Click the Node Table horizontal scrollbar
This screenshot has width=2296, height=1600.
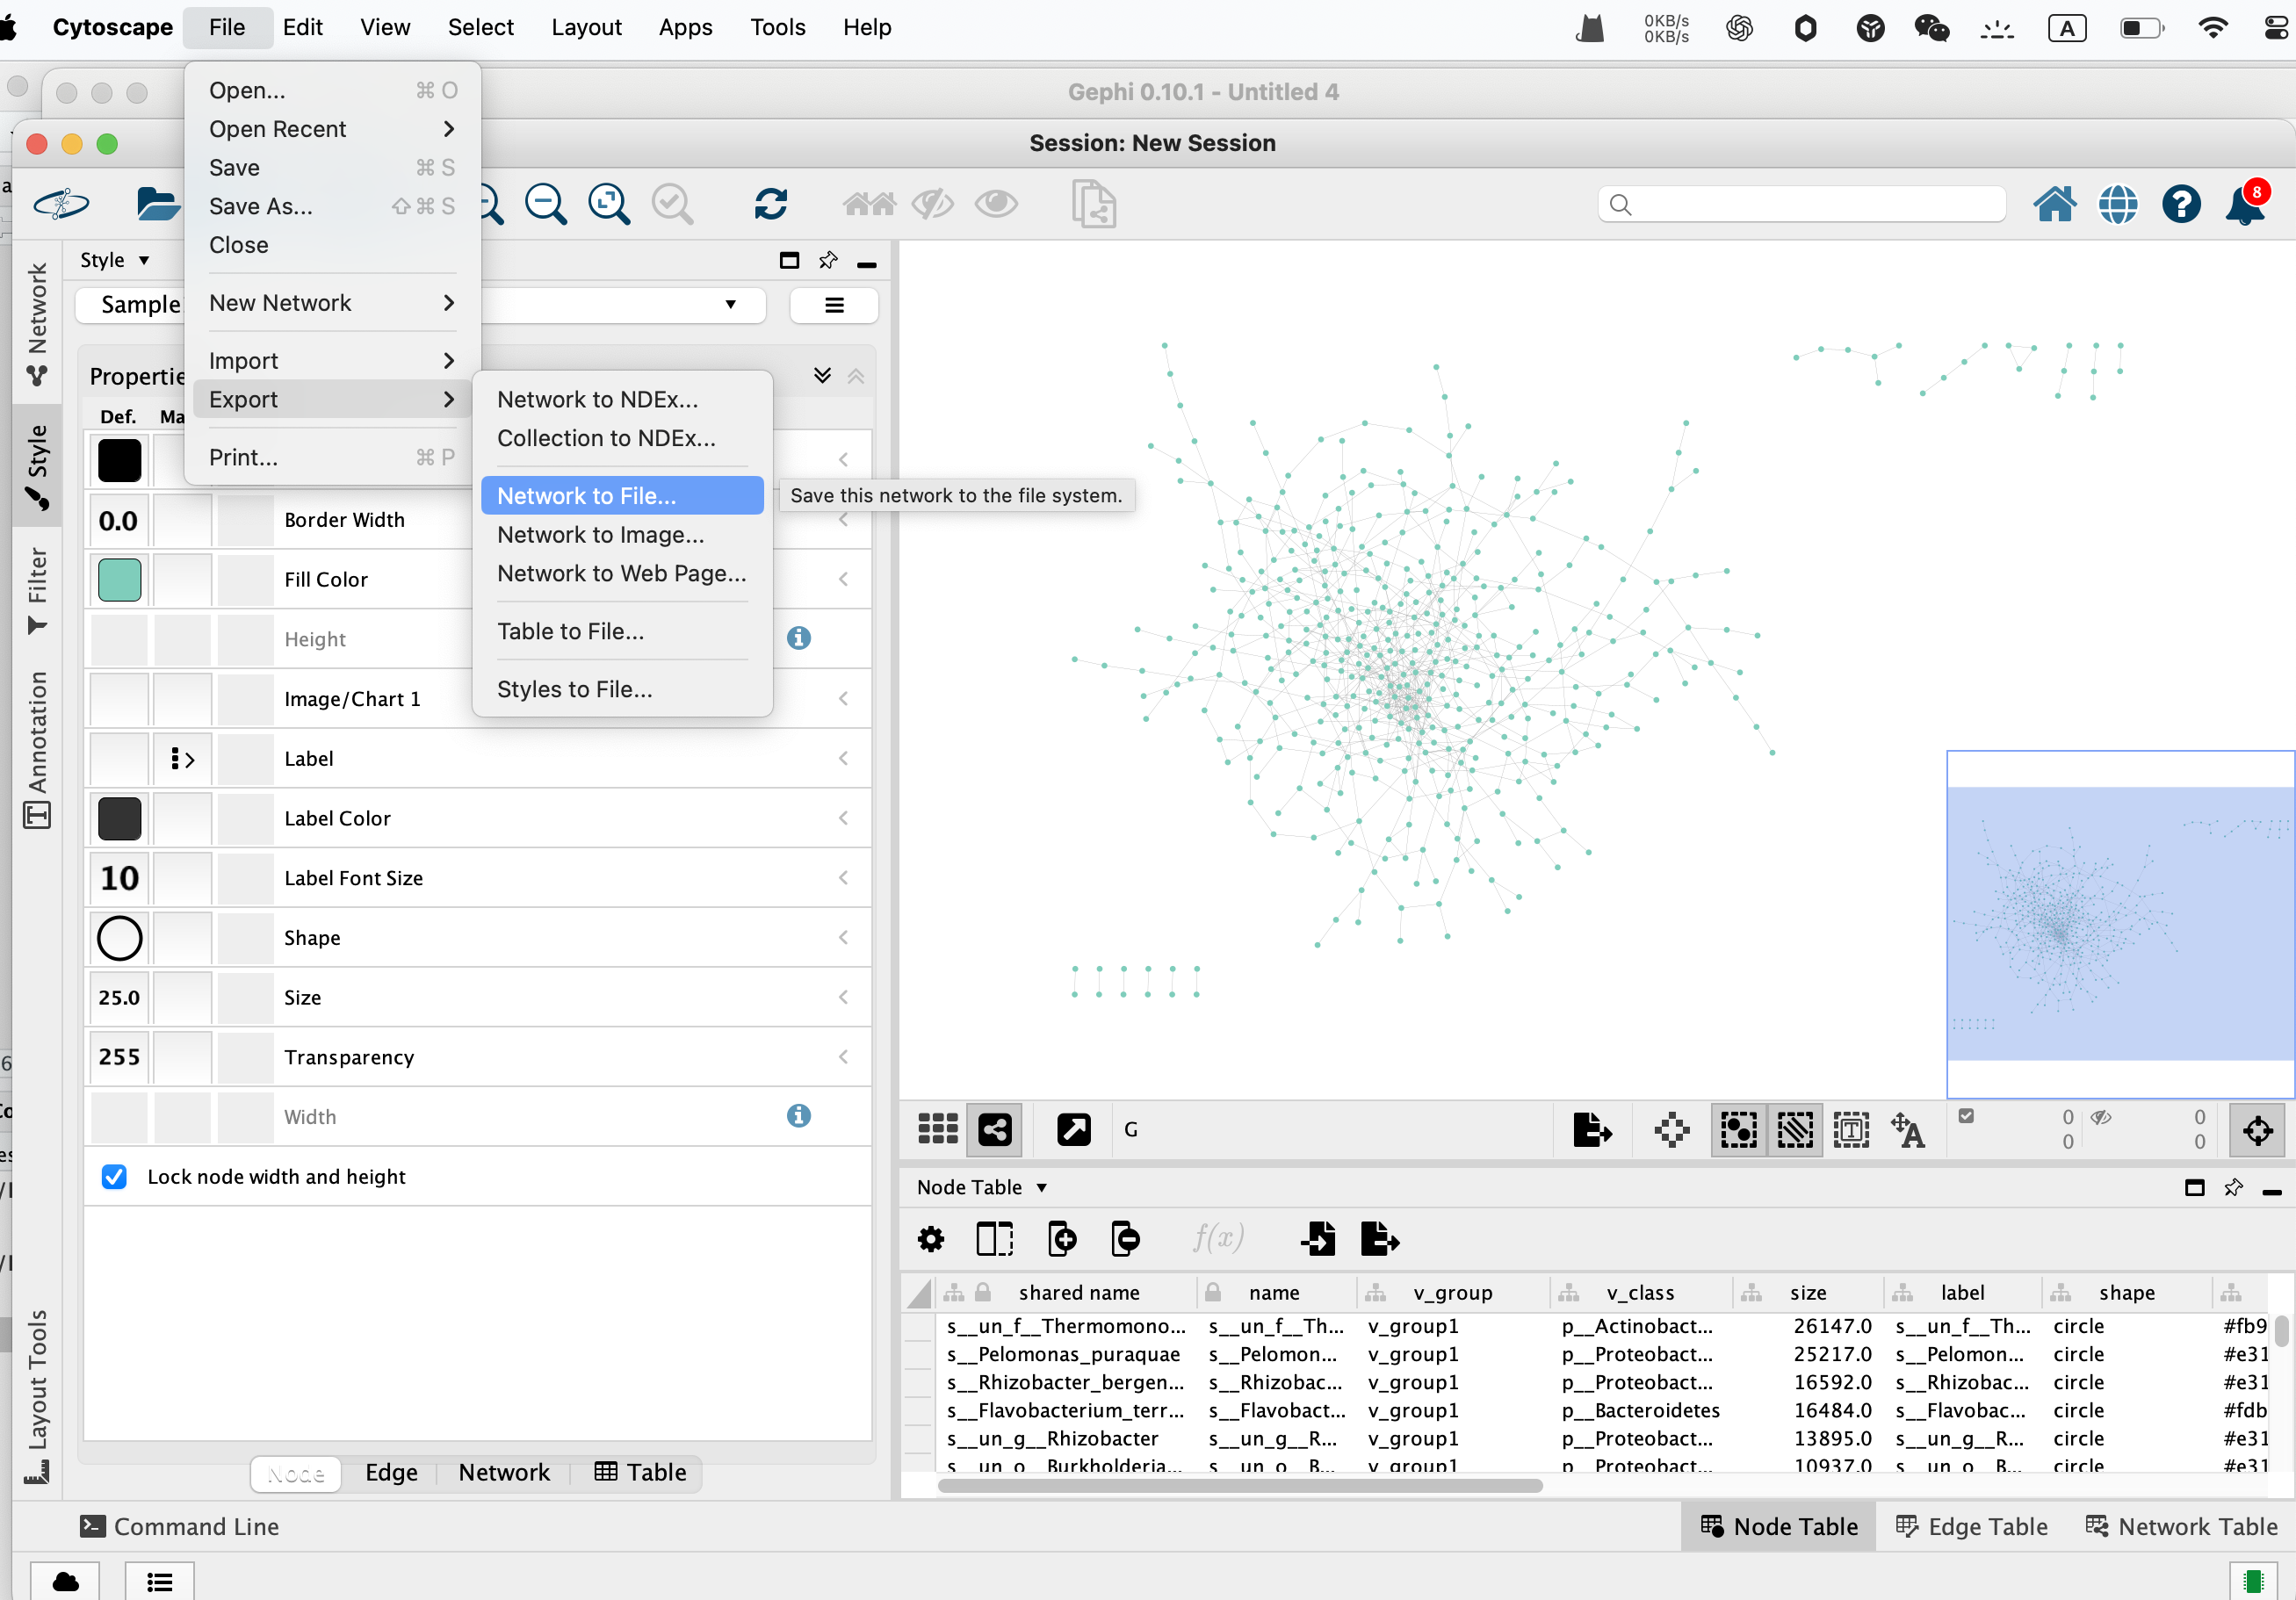[1240, 1485]
